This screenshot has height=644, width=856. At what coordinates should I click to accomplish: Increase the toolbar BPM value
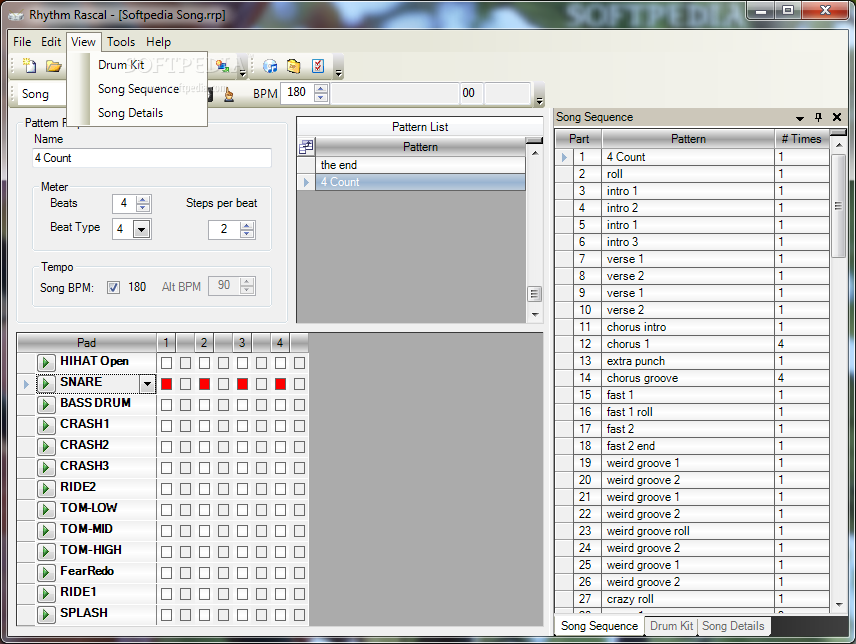click(x=321, y=89)
